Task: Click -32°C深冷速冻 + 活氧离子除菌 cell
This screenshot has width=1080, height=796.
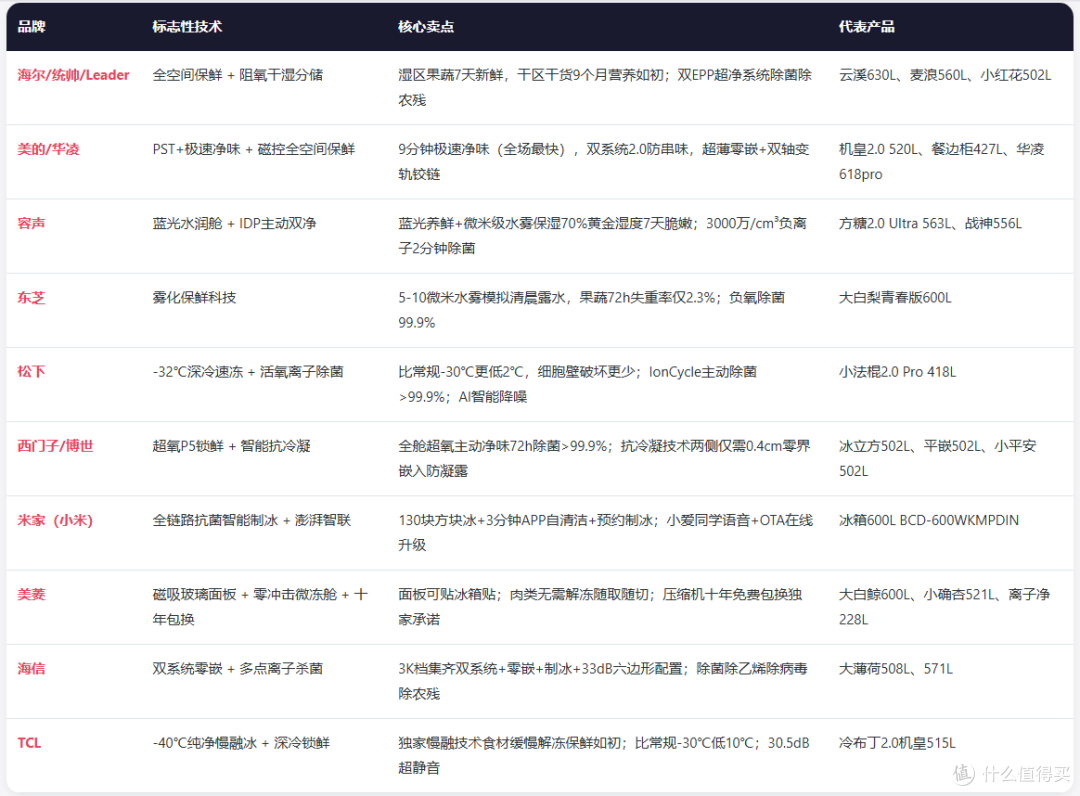Action: (x=248, y=372)
